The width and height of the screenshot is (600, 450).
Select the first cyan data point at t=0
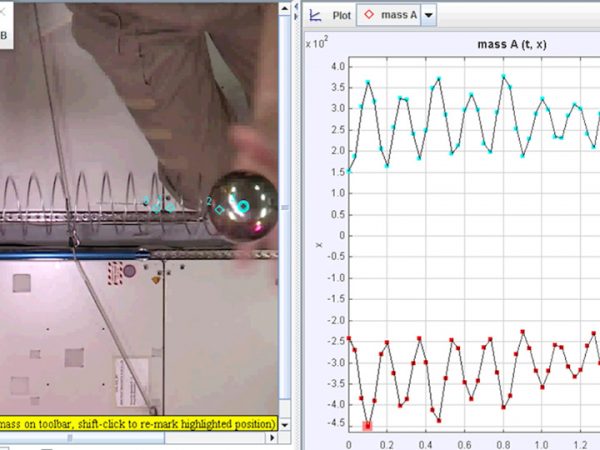349,171
